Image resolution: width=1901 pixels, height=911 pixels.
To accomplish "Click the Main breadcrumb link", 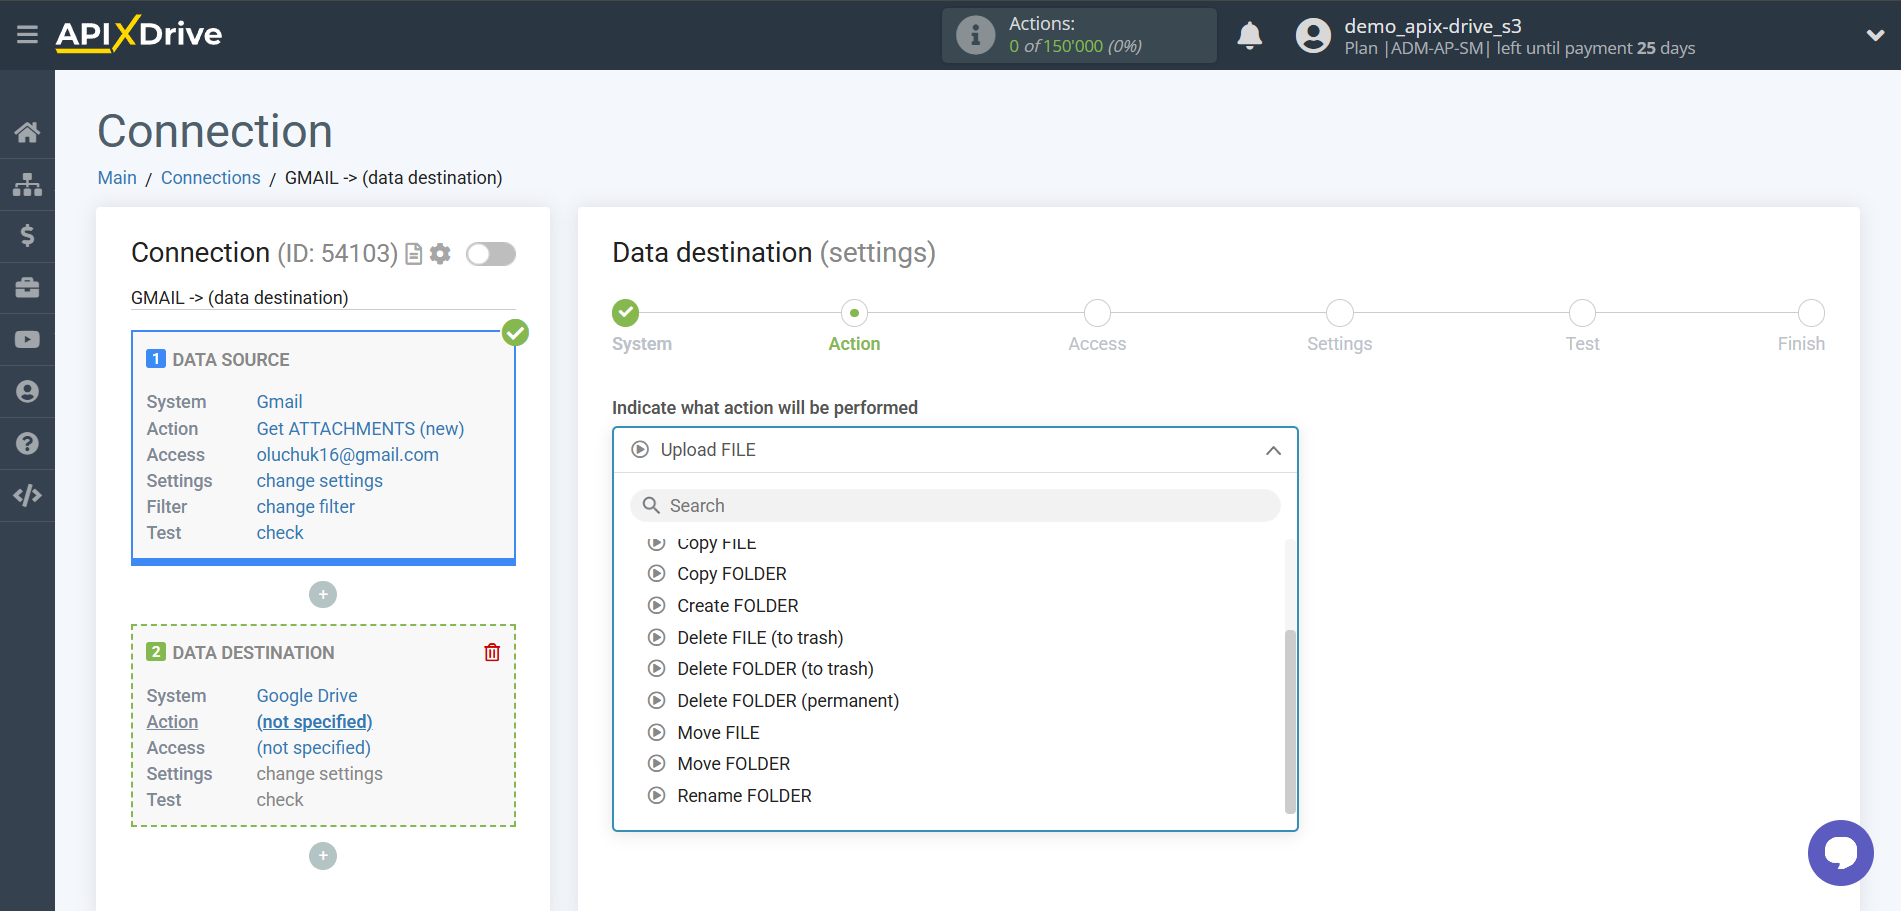I will pos(117,178).
